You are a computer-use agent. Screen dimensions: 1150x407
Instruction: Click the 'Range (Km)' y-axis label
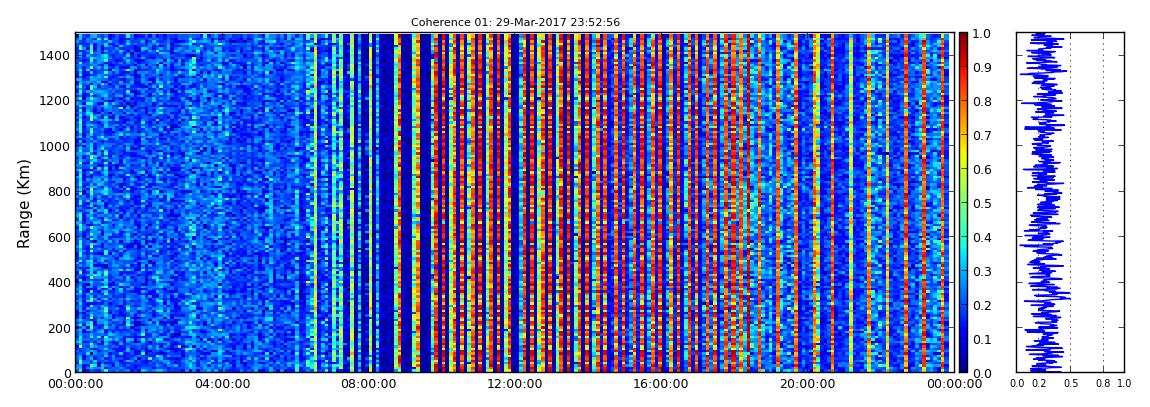coord(24,203)
